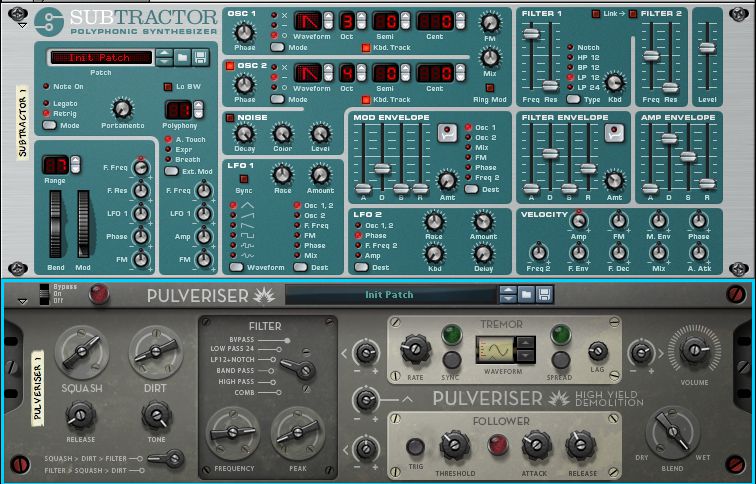The height and width of the screenshot is (484, 756).
Task: Toggle the Osc 2 enable button
Action: click(x=230, y=66)
